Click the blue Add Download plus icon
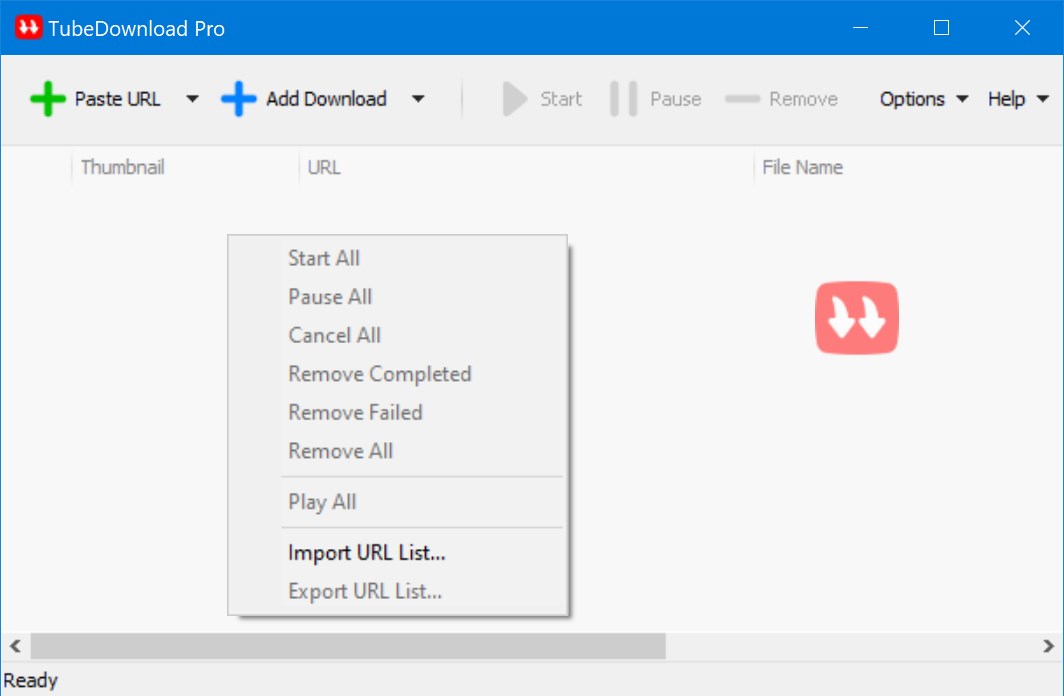 [x=237, y=98]
